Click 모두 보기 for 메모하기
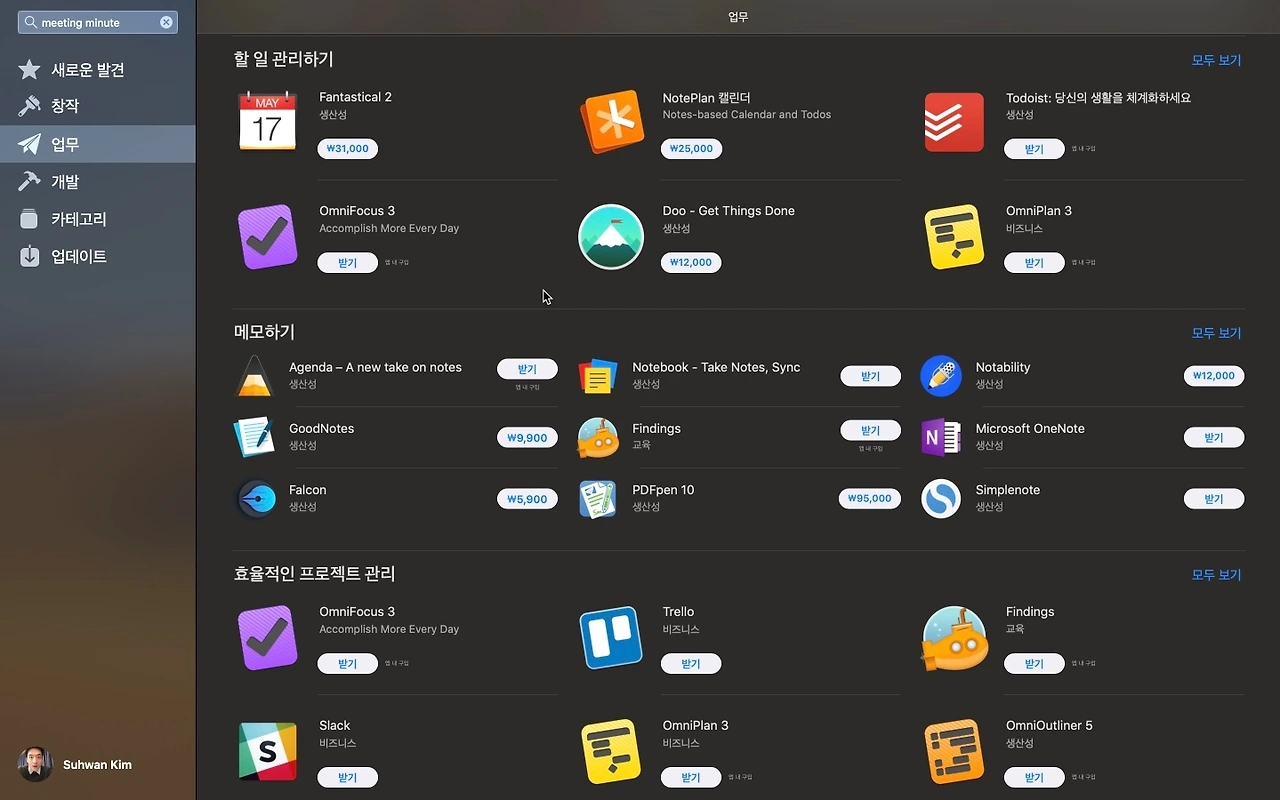This screenshot has height=800, width=1280. pyautogui.click(x=1216, y=333)
